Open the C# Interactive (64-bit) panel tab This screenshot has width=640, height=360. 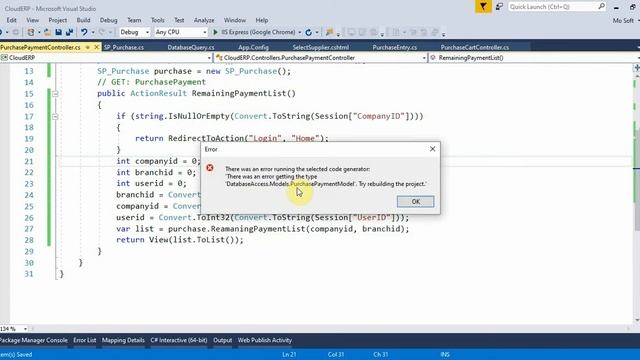click(179, 340)
